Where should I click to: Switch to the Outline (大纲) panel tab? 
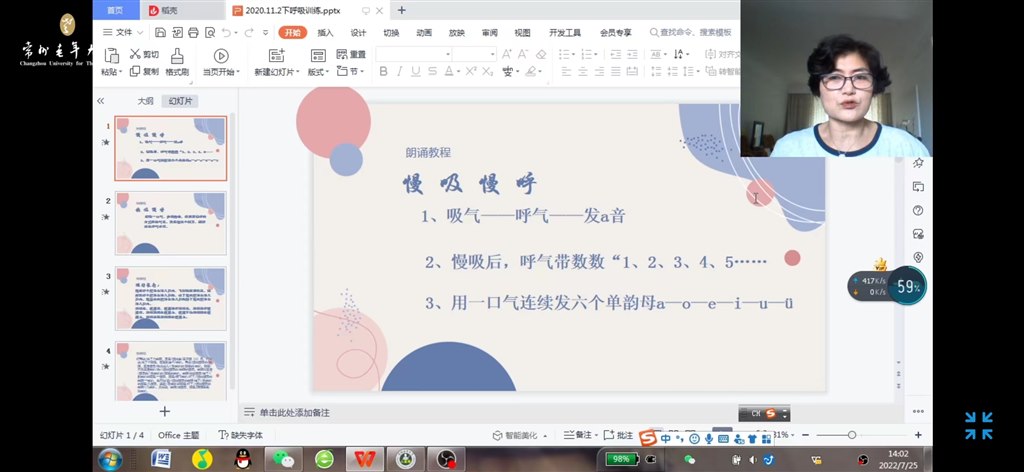pos(146,101)
